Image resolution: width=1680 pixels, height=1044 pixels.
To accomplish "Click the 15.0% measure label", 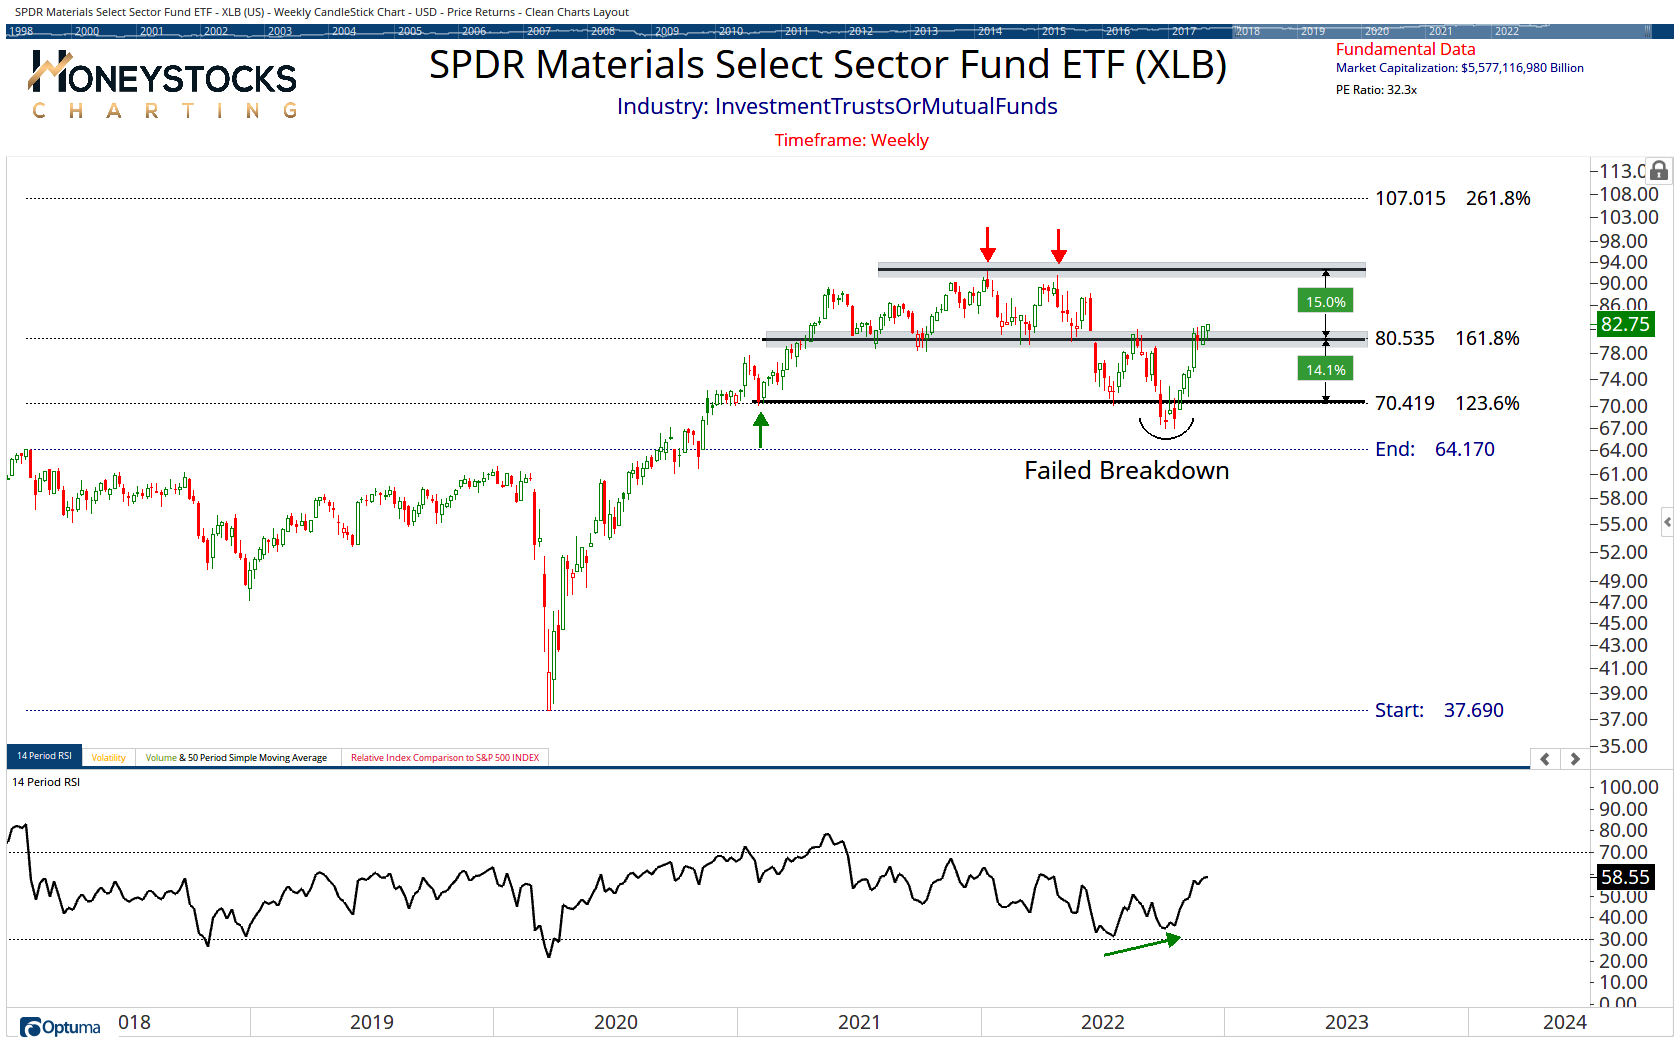I will 1325,301.
